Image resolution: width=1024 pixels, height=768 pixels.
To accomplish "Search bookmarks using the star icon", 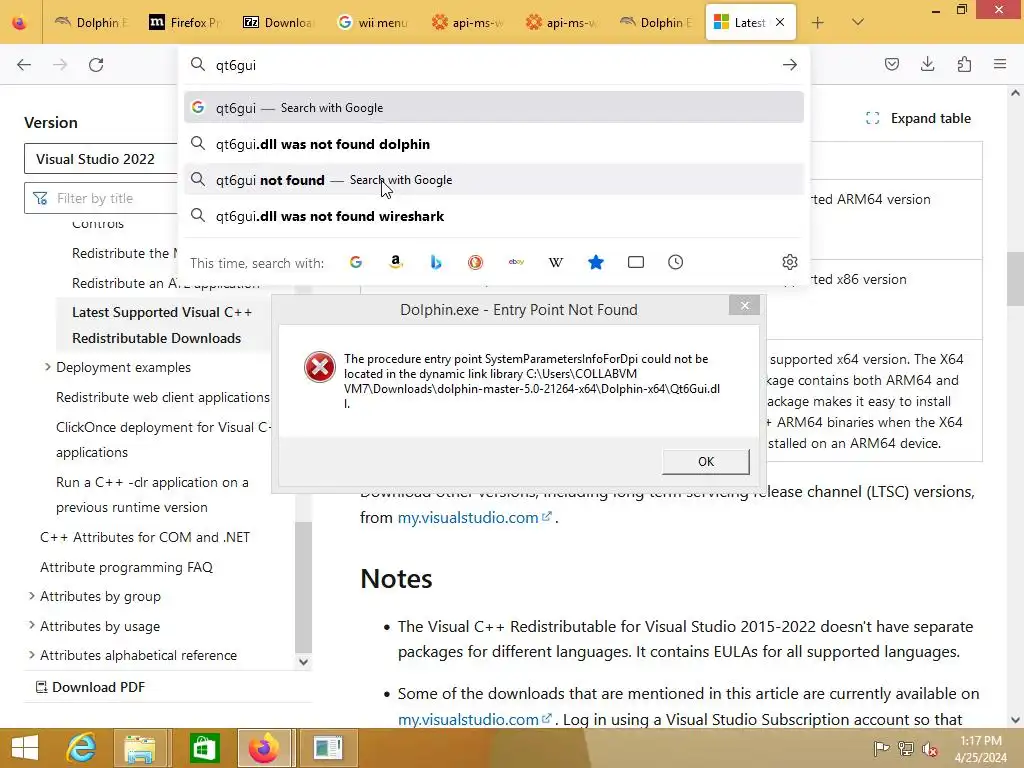I will [596, 263].
